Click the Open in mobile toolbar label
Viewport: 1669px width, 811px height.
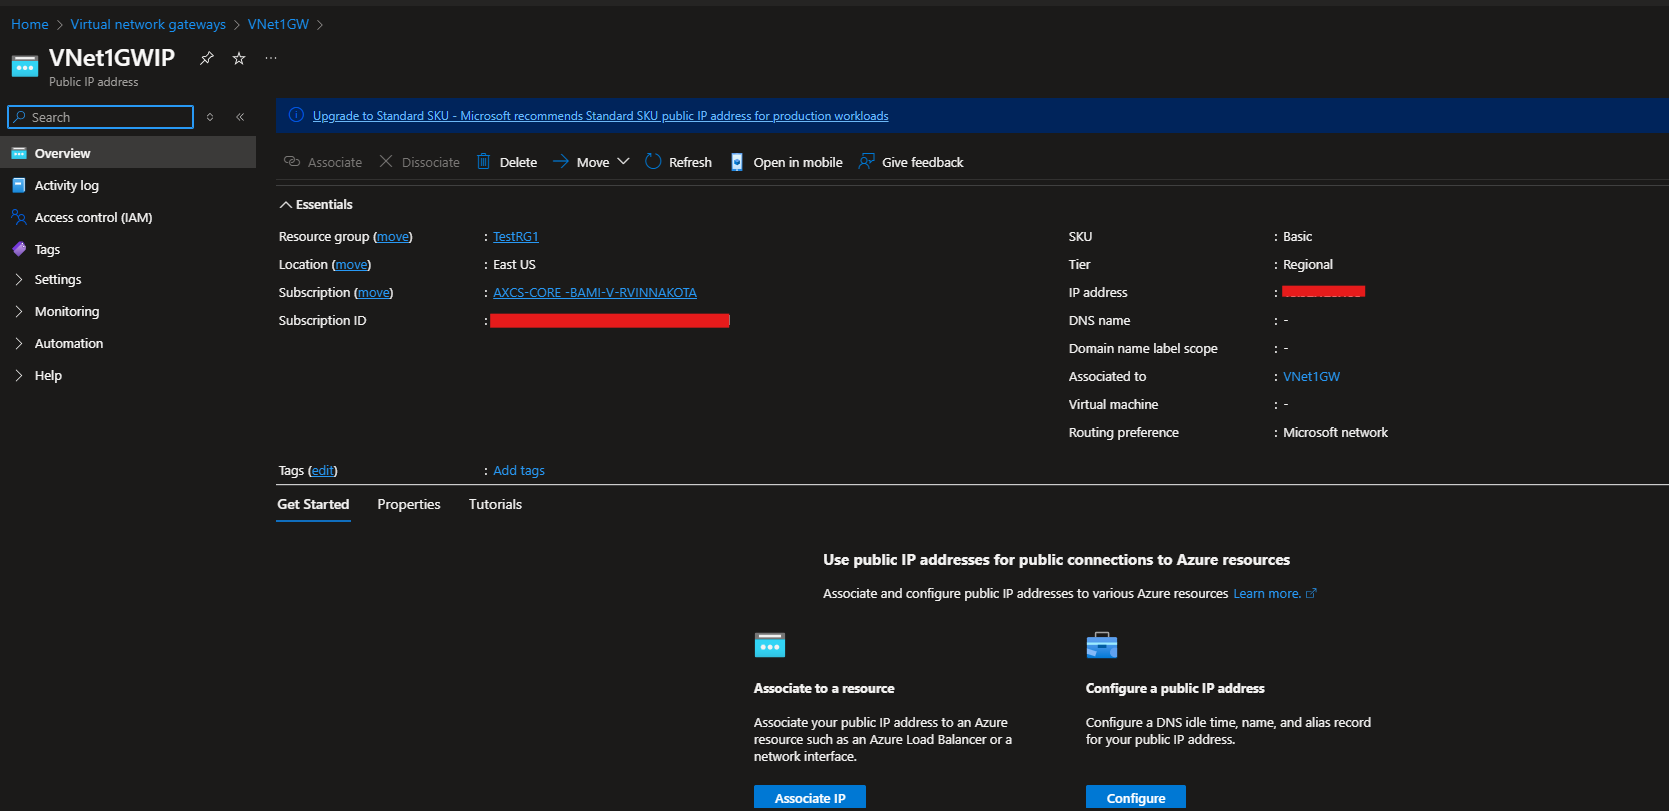798,162
